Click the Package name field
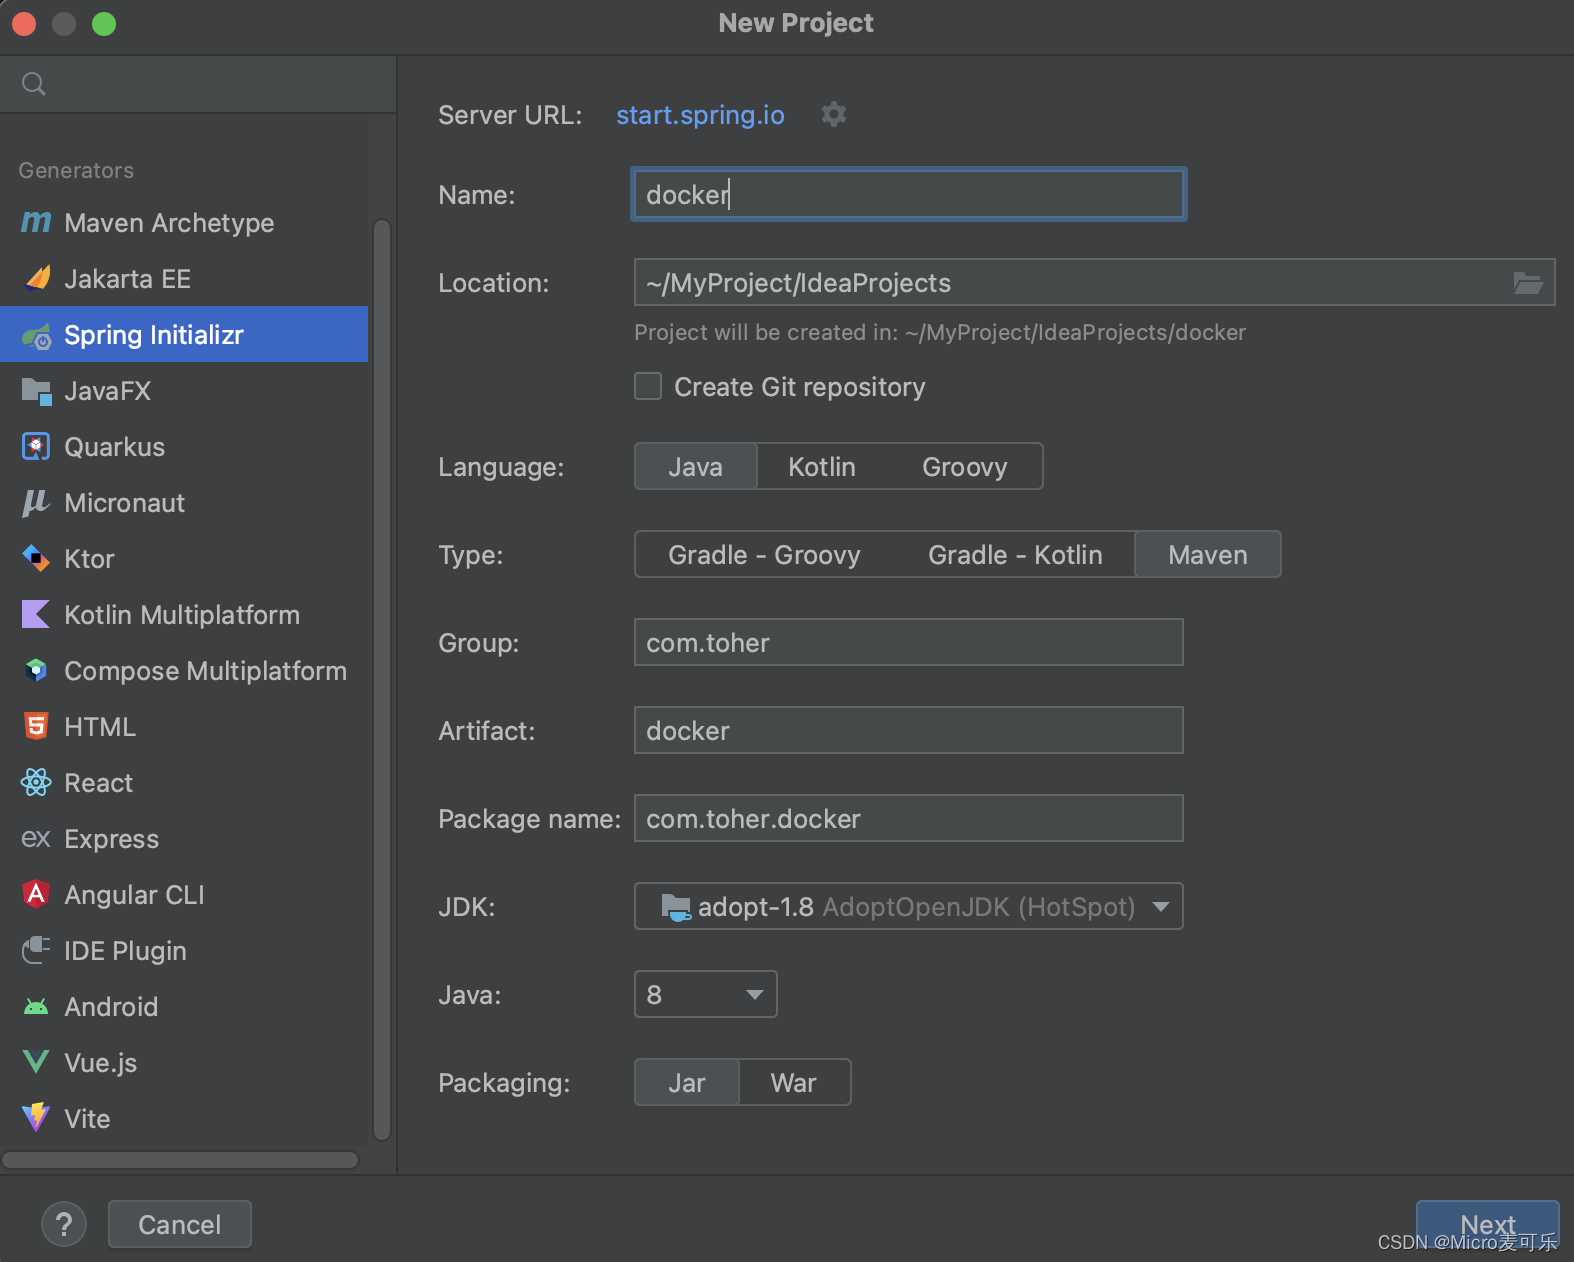1574x1262 pixels. pos(909,818)
